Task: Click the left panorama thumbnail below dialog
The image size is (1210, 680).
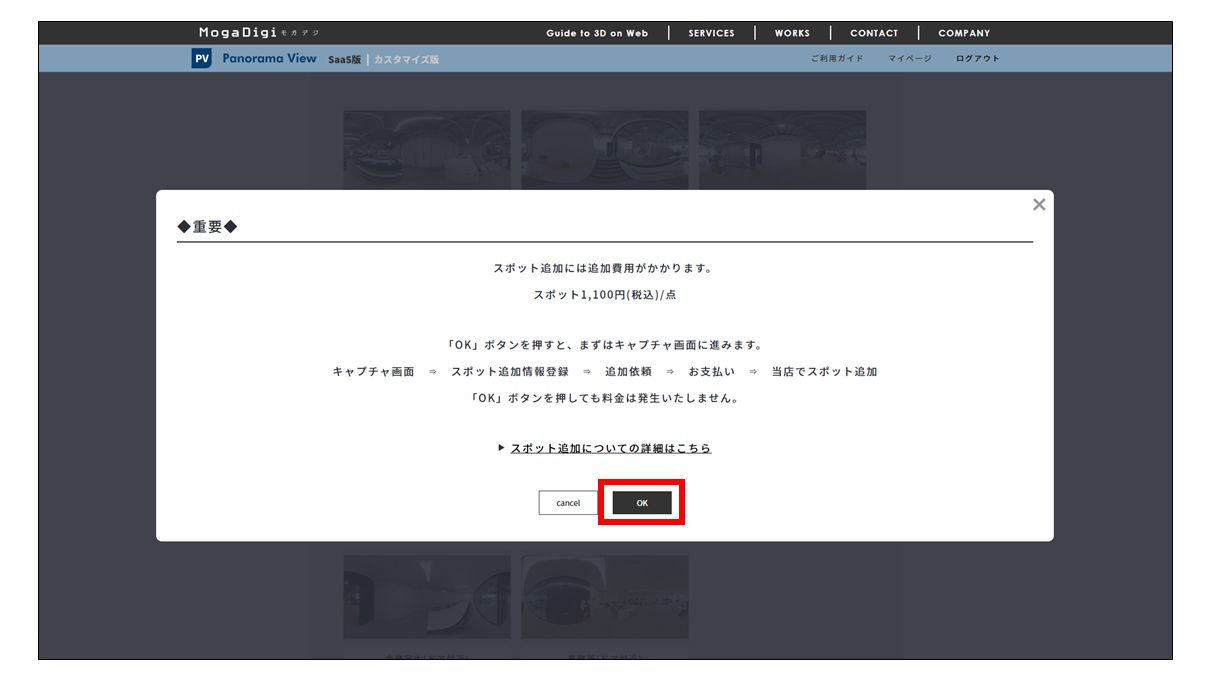Action: click(427, 597)
